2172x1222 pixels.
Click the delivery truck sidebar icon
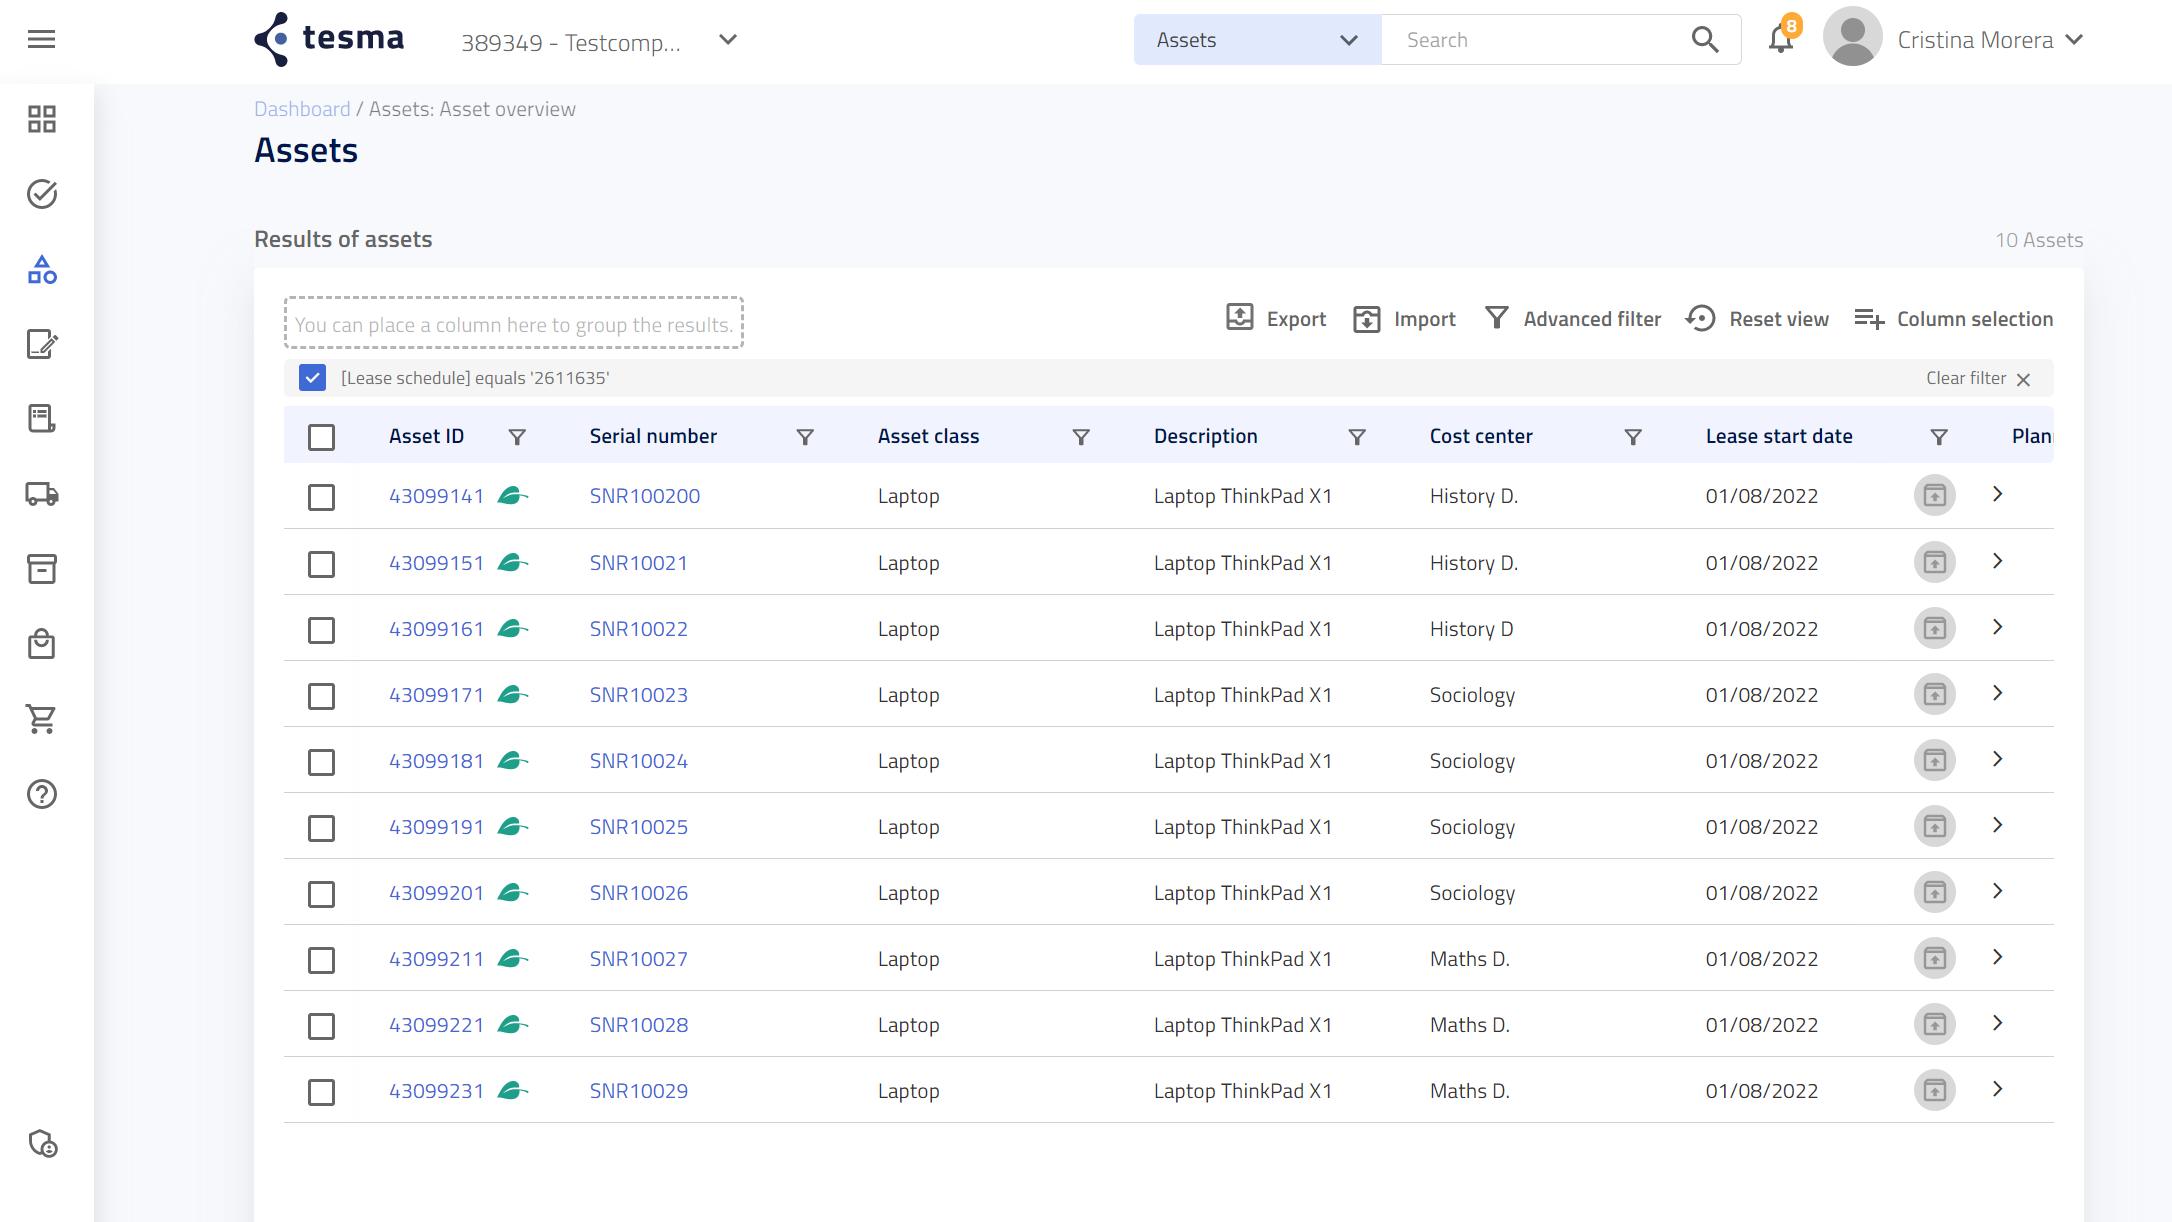click(x=41, y=494)
